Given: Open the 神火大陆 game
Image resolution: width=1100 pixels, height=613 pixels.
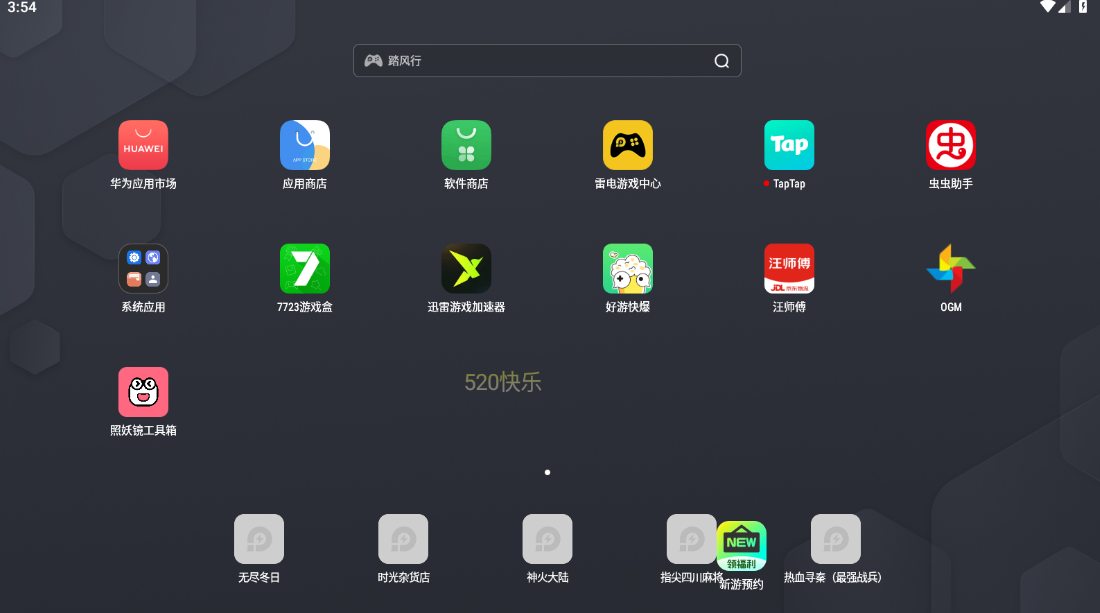Looking at the screenshot, I should pyautogui.click(x=547, y=538).
